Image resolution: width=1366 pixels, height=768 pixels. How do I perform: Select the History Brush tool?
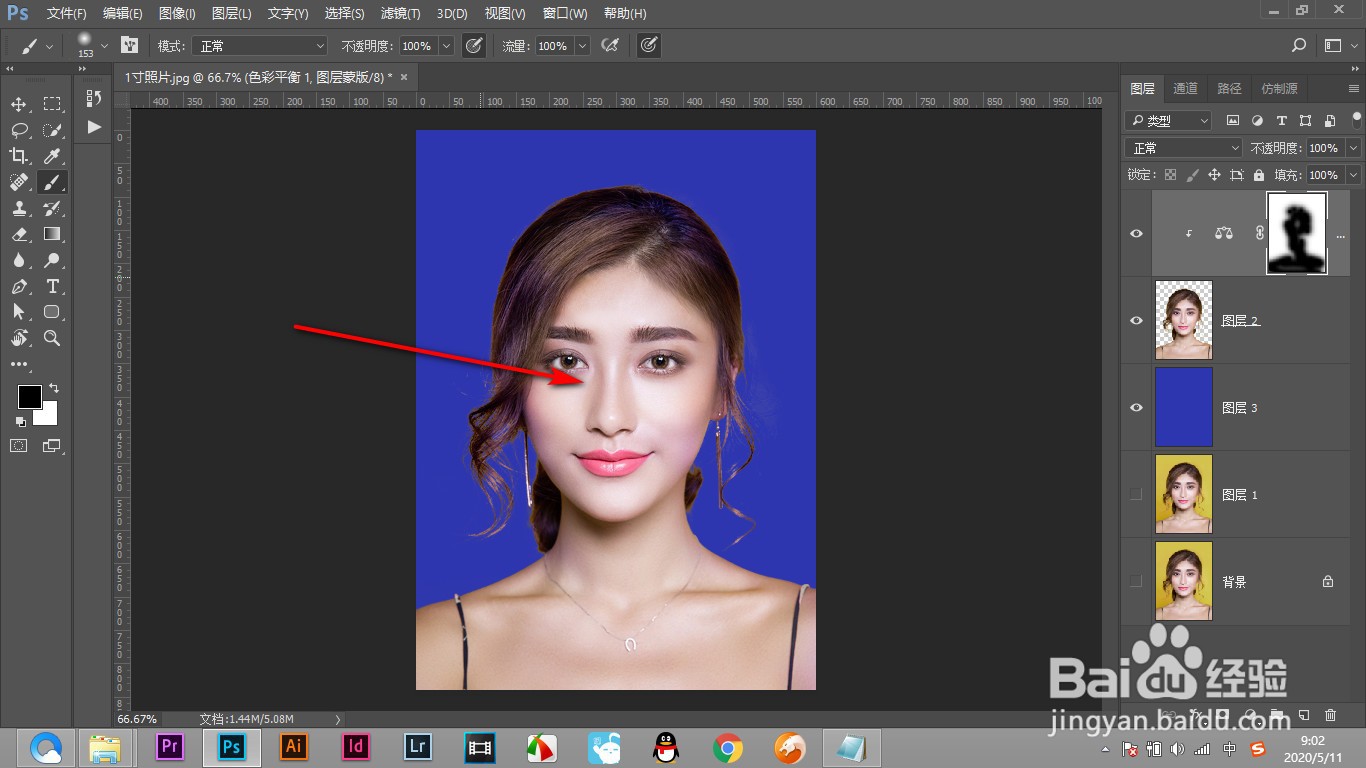click(x=52, y=208)
